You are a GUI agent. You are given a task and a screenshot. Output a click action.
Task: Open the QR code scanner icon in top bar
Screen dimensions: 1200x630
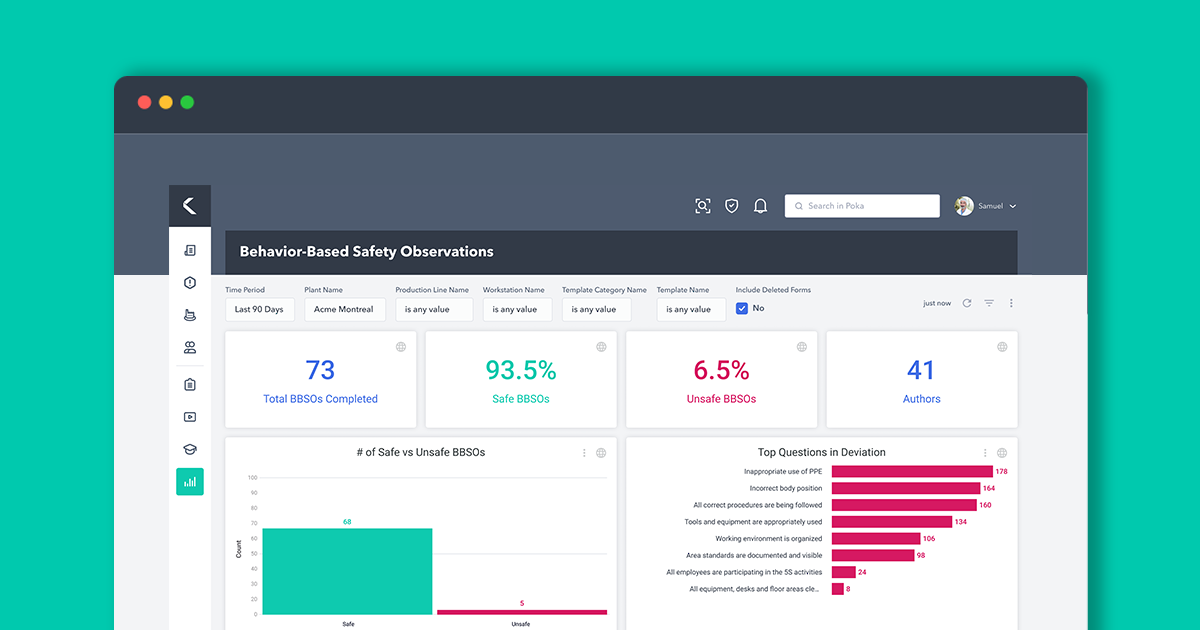coord(703,205)
